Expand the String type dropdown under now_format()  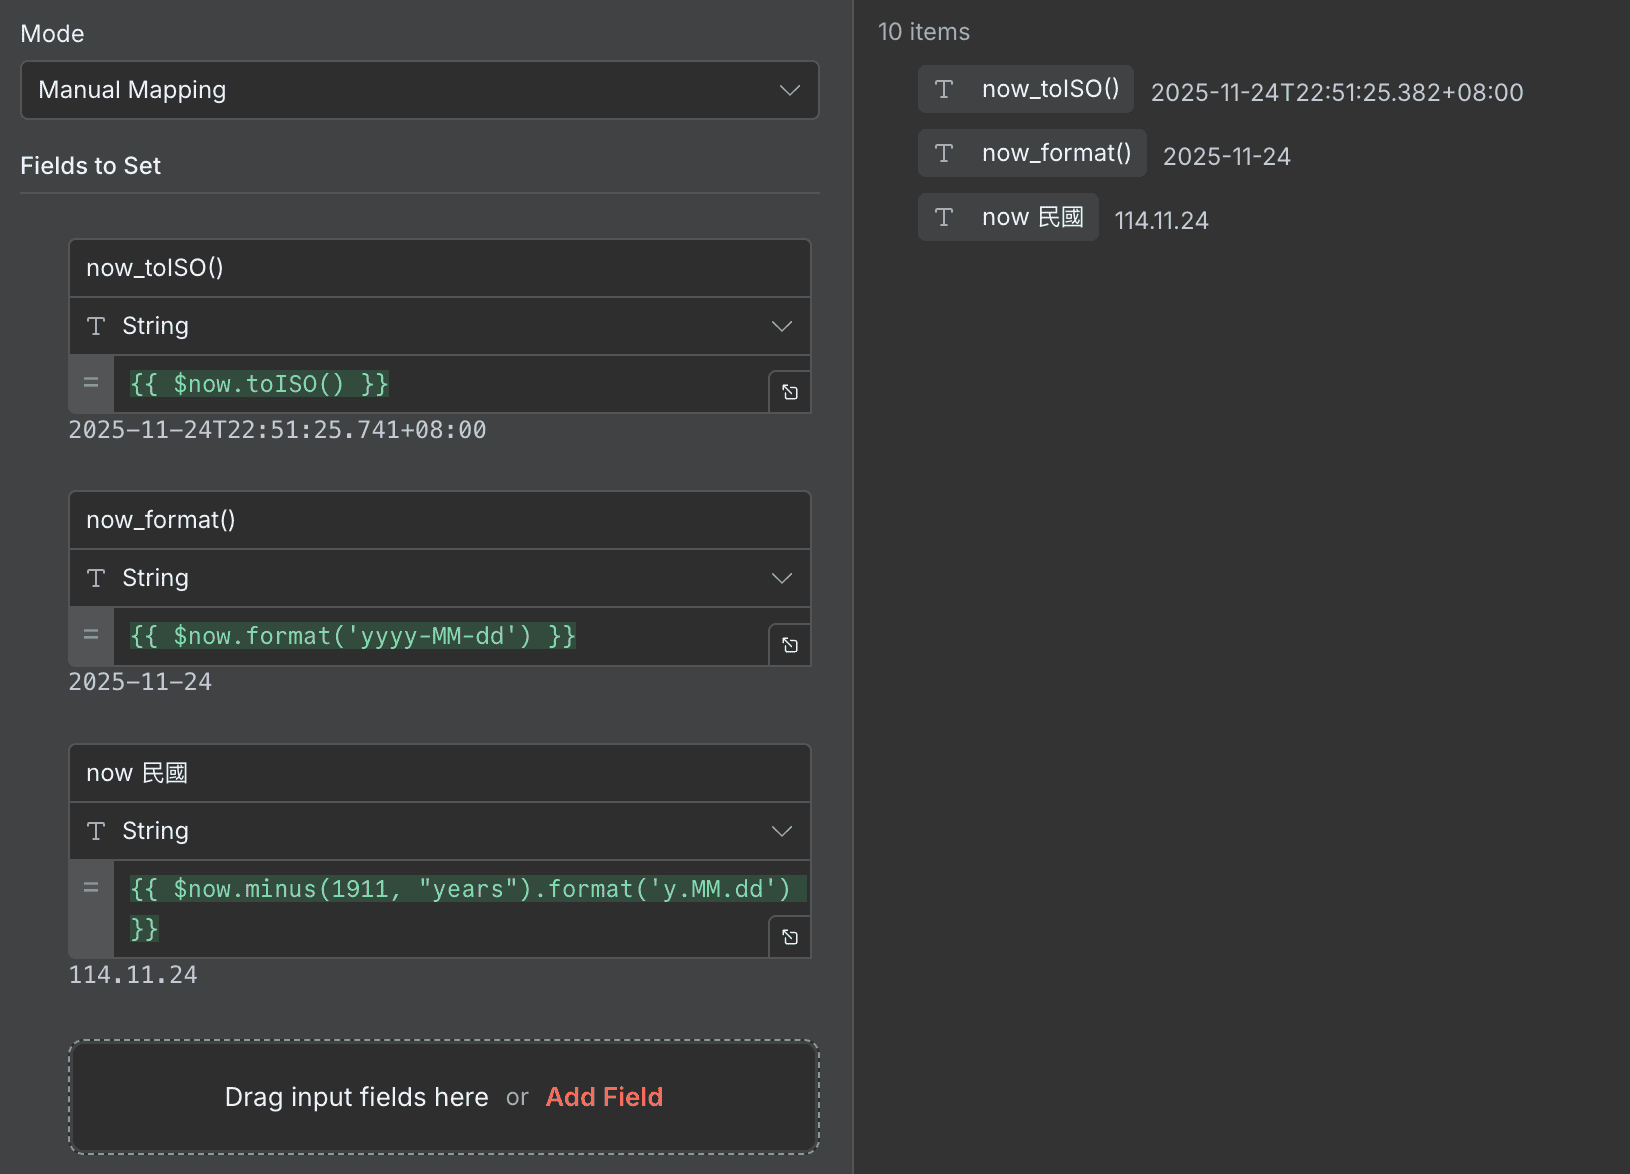tap(439, 578)
